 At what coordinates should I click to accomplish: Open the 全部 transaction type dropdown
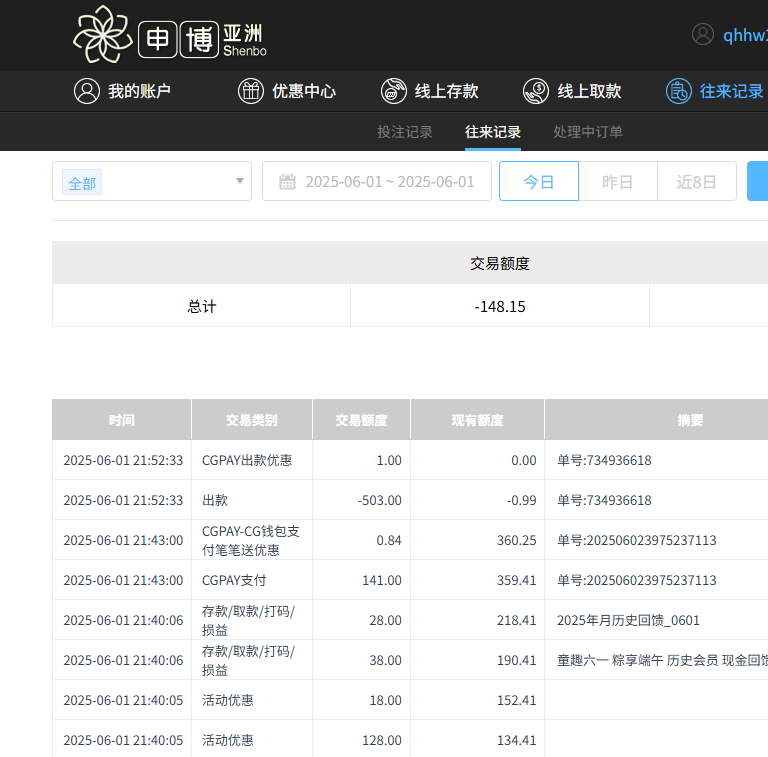[150, 182]
